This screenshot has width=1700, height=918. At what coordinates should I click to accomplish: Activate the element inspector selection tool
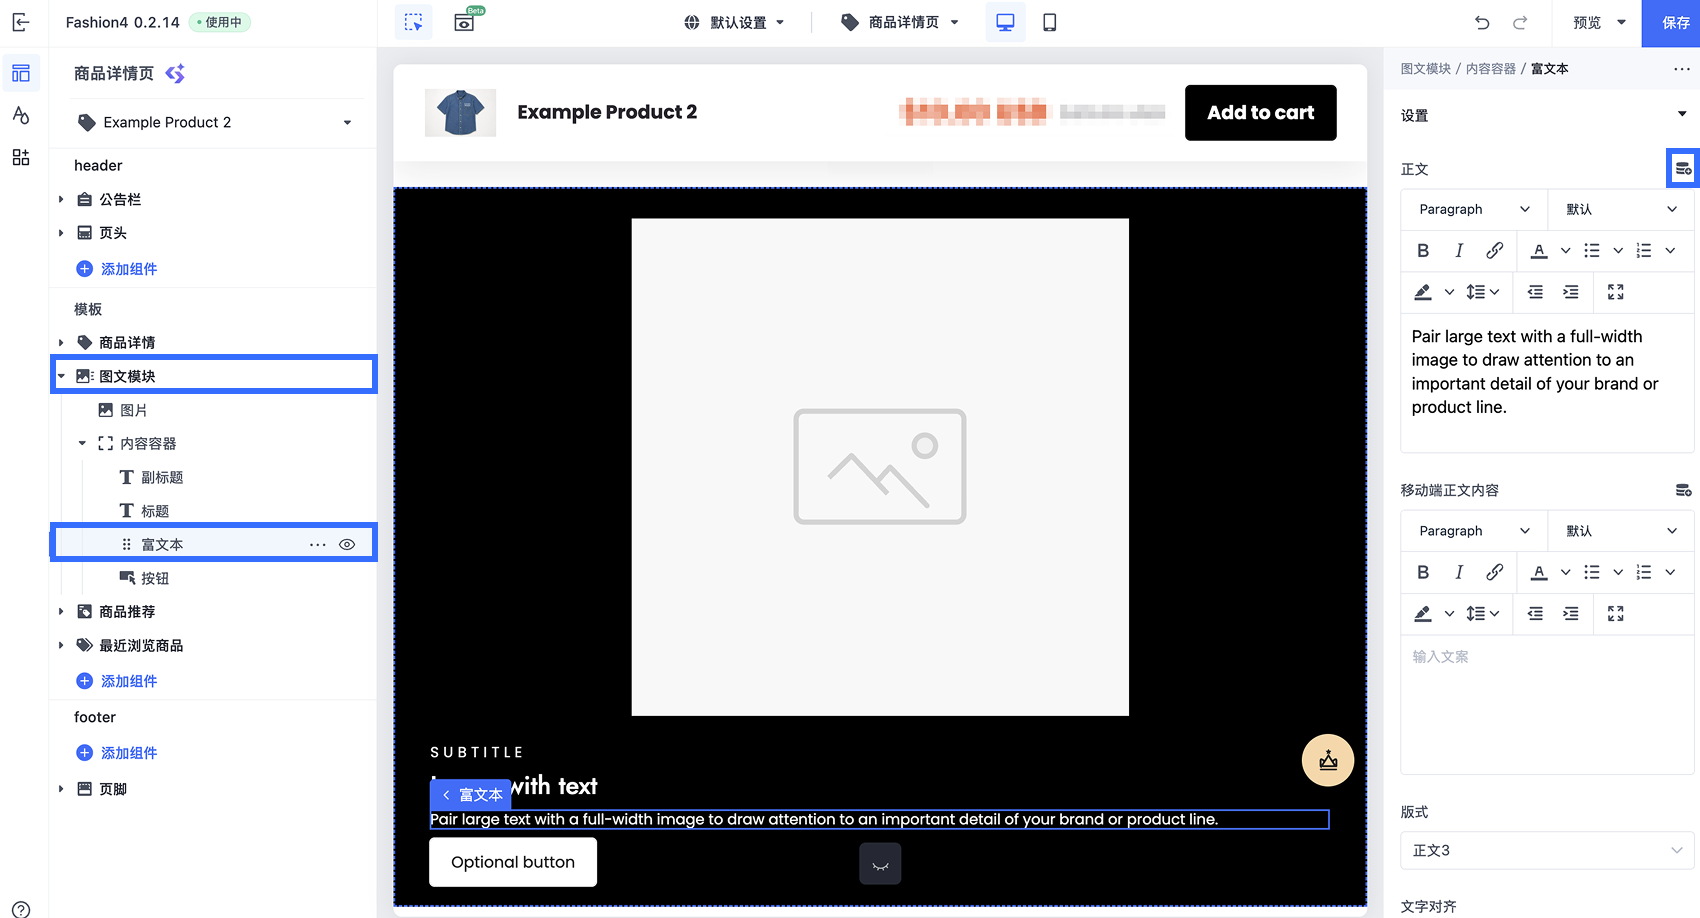click(x=413, y=22)
